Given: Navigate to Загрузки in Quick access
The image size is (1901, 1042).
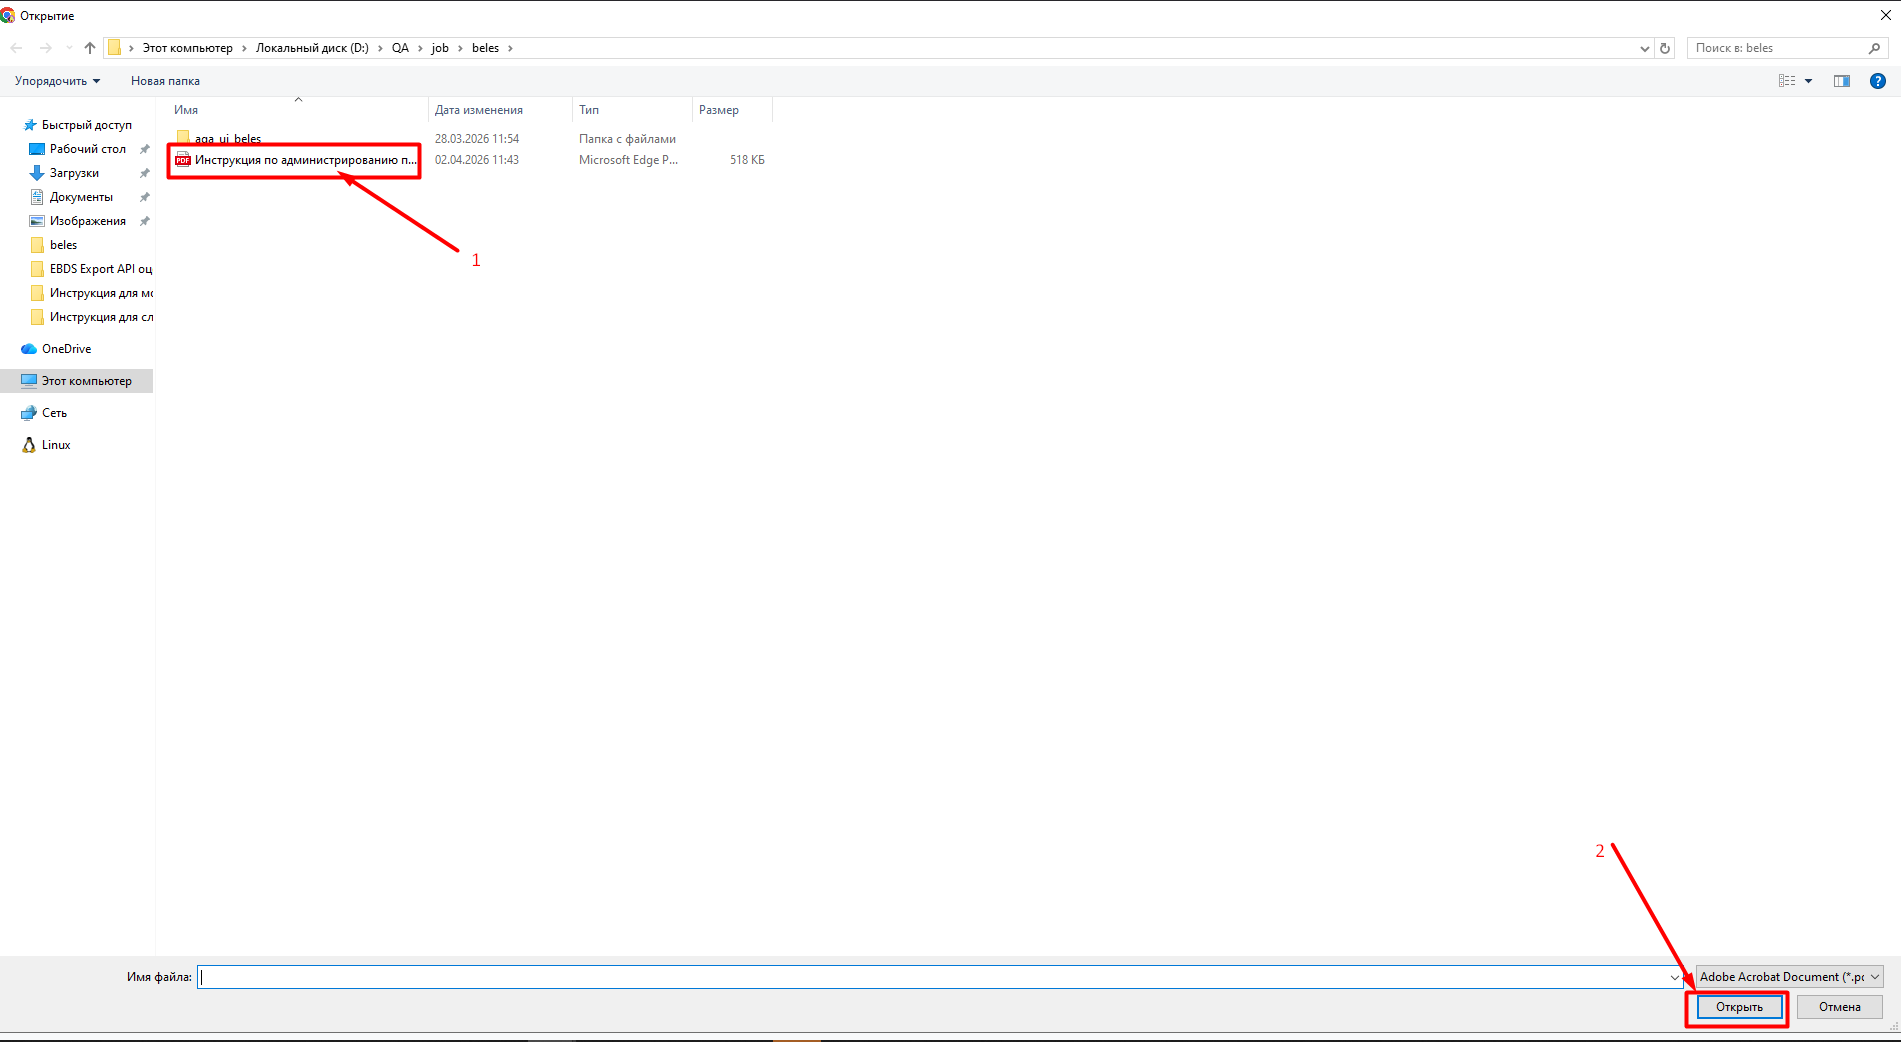Looking at the screenshot, I should click(x=74, y=173).
